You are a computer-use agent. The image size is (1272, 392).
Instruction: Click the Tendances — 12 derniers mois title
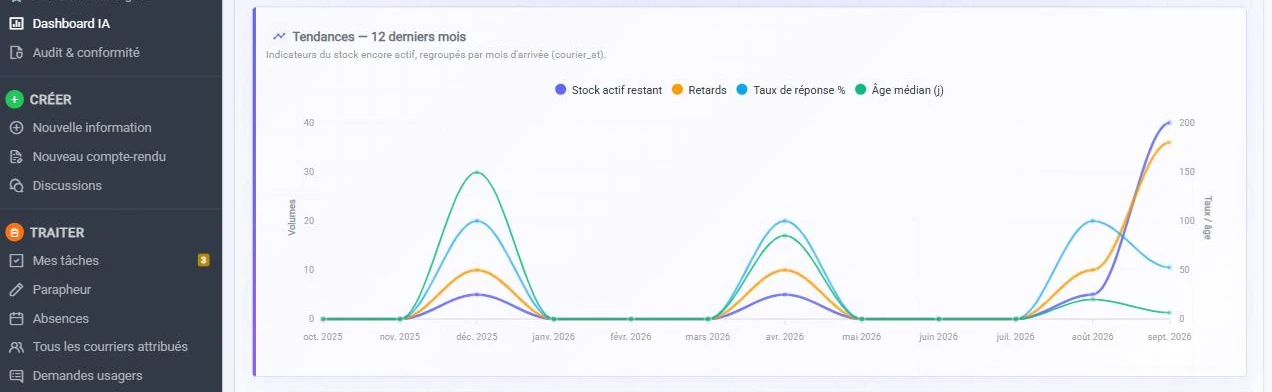pyautogui.click(x=379, y=37)
